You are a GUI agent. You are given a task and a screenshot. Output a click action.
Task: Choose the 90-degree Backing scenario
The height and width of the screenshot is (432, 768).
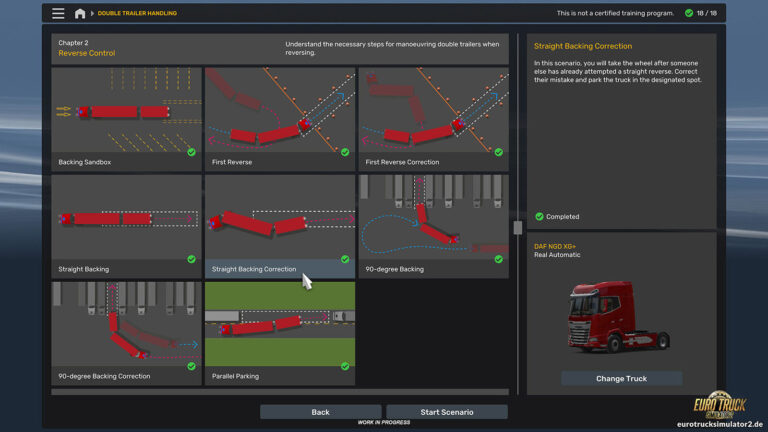pyautogui.click(x=433, y=225)
